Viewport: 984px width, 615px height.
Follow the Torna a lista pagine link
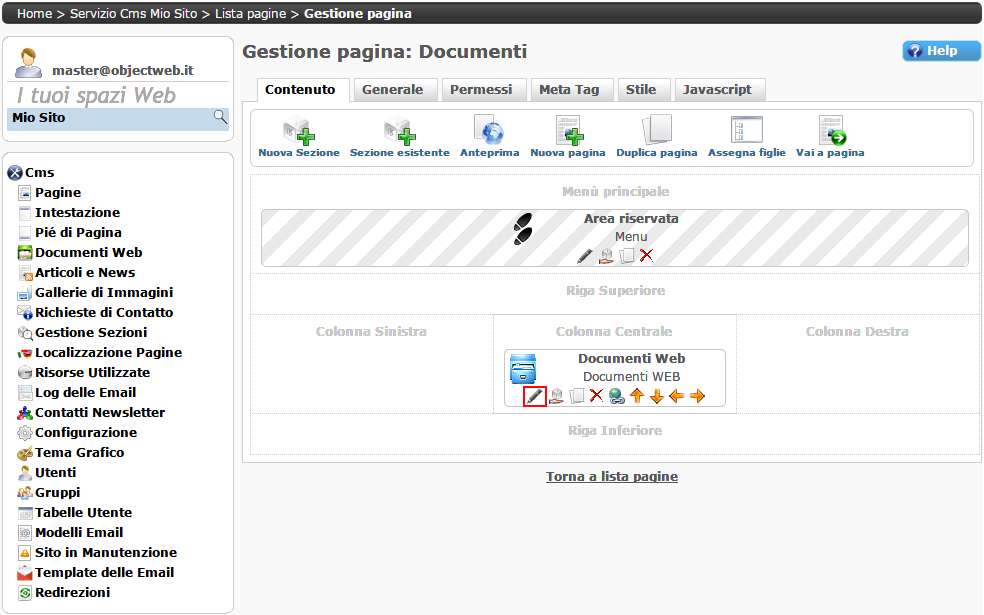612,477
